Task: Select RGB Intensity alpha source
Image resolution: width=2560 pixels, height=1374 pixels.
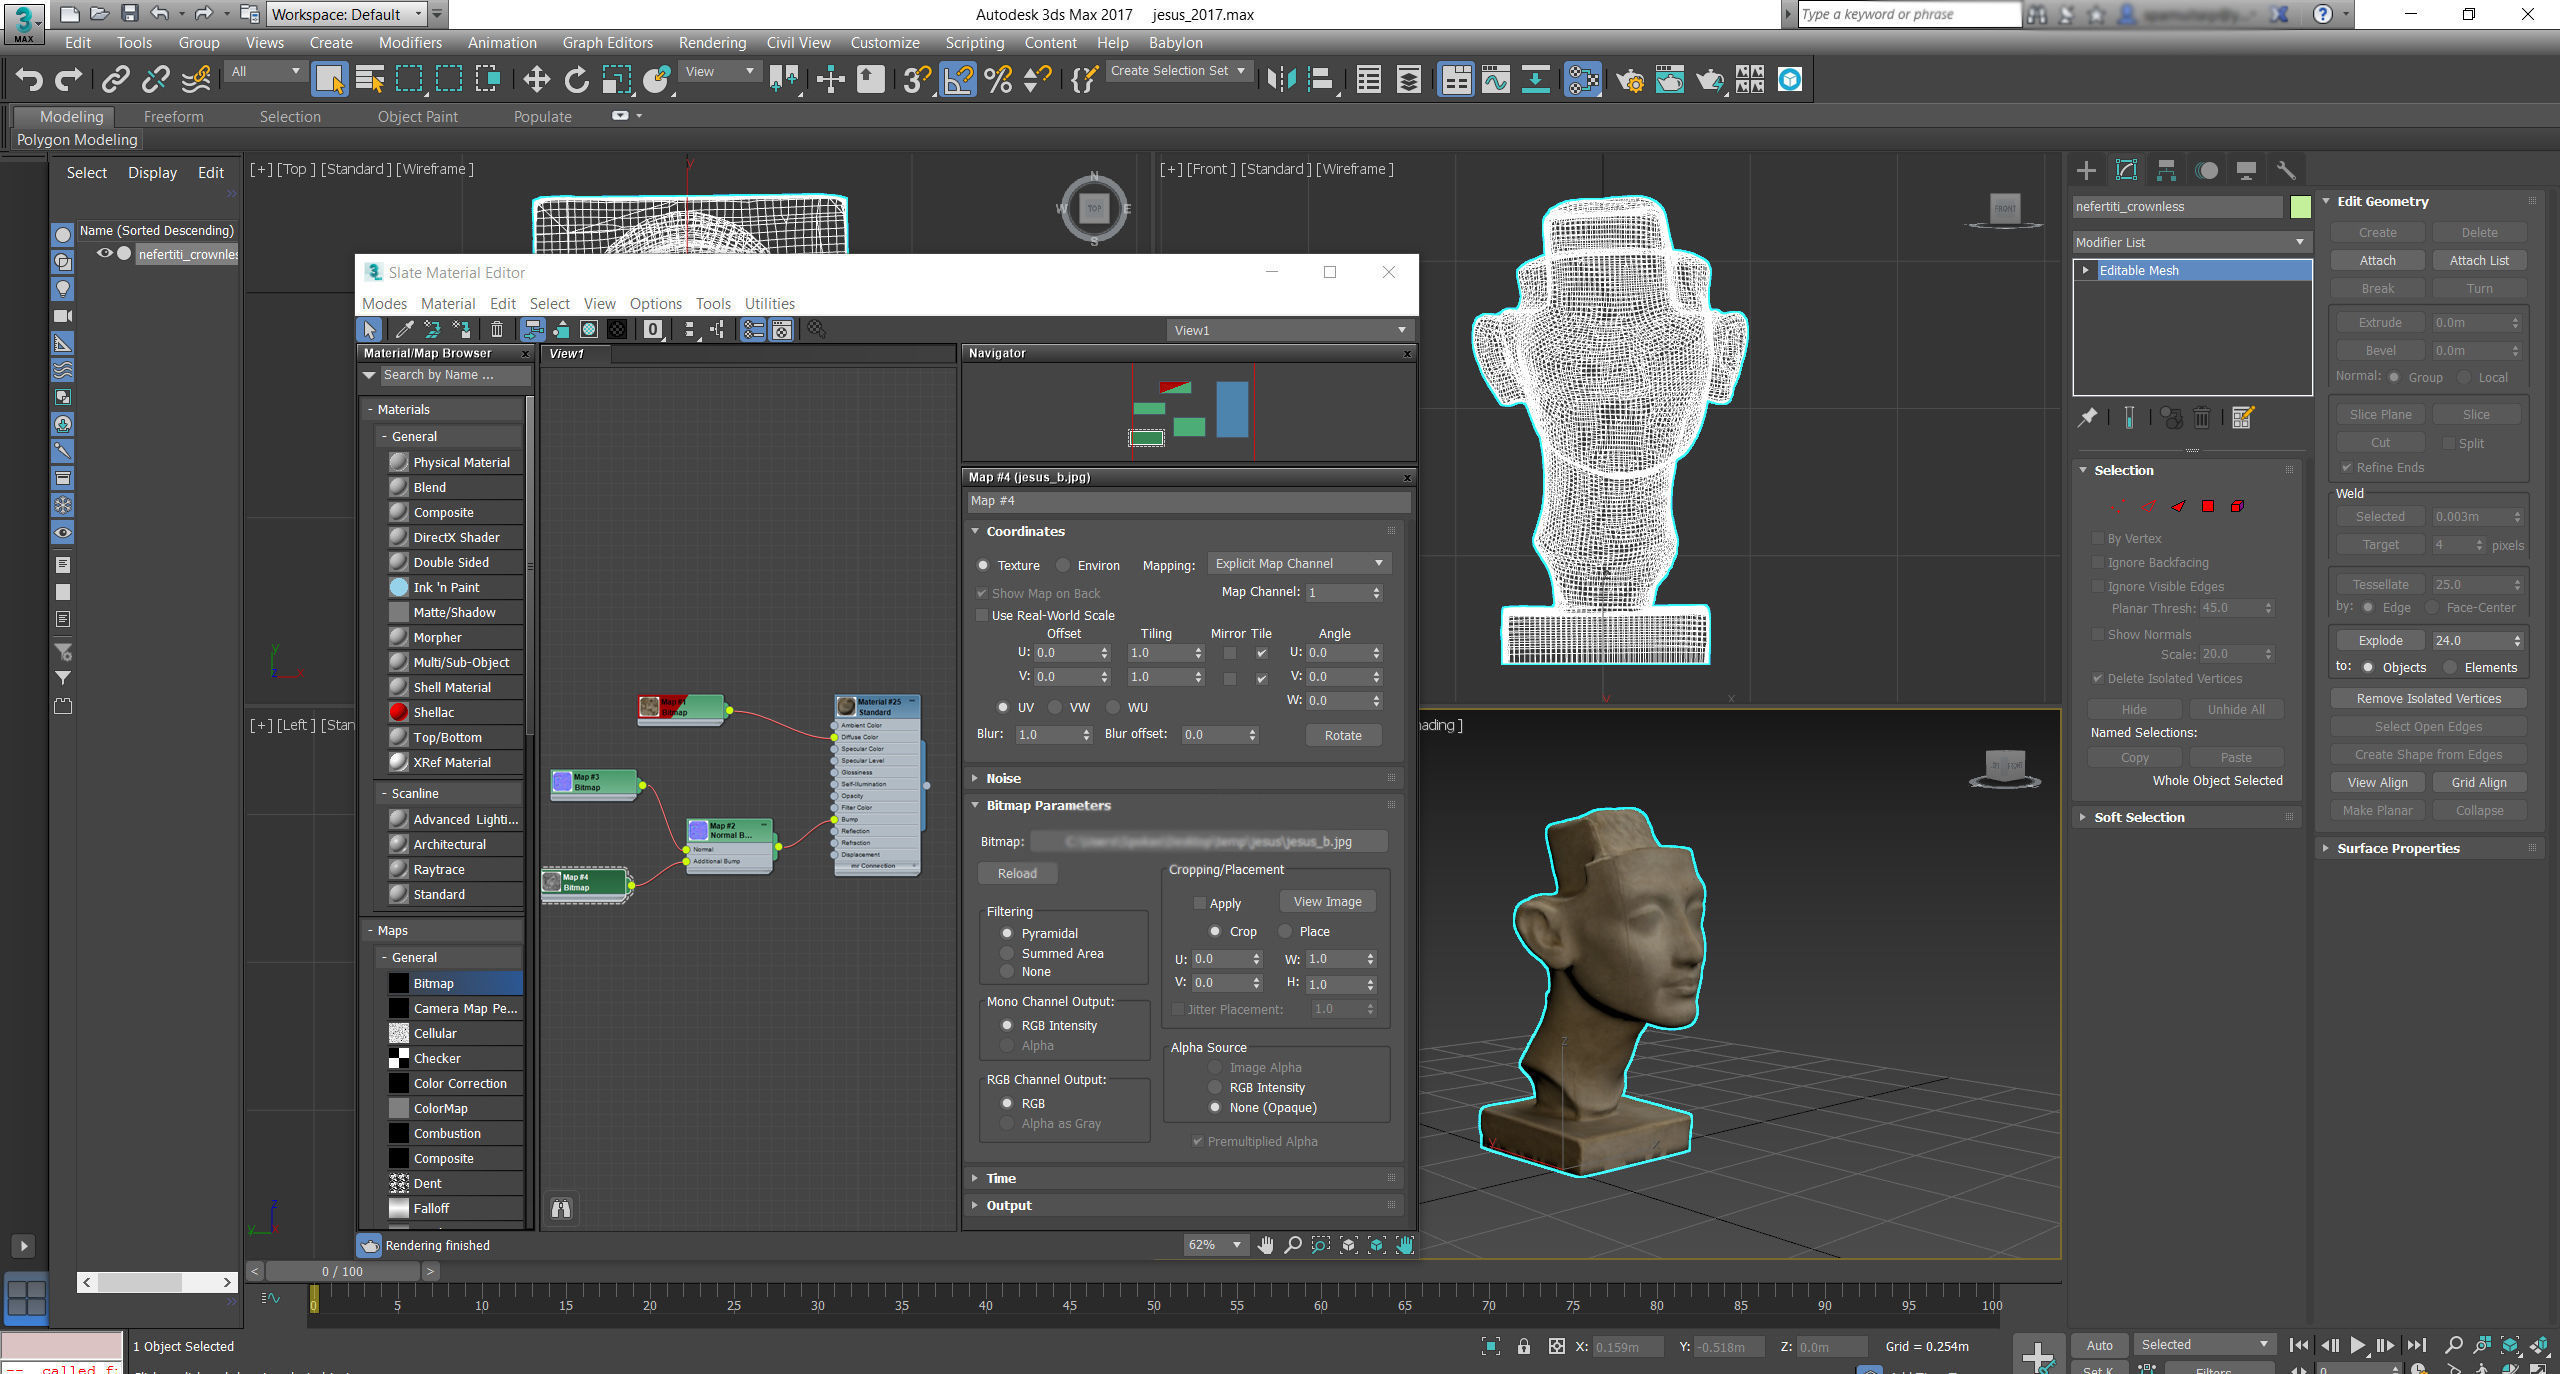Action: point(1215,1087)
